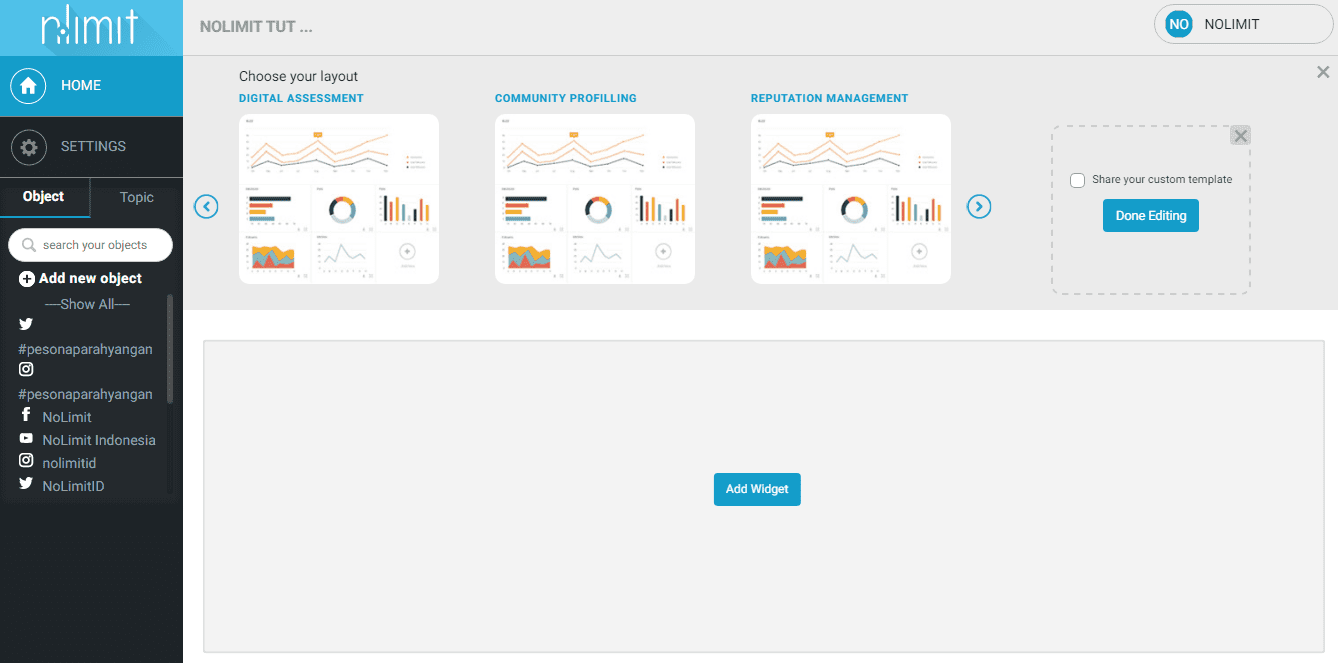This screenshot has height=663, width=1338.
Task: Select the Twitter icon above first #pesonaparahyangan
Action: [x=26, y=324]
